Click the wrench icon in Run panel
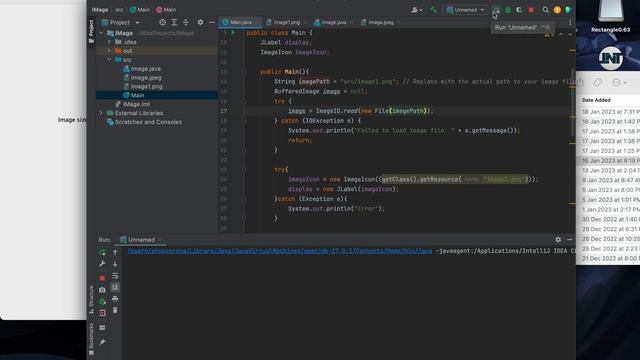The width and height of the screenshot is (640, 360). [102, 264]
